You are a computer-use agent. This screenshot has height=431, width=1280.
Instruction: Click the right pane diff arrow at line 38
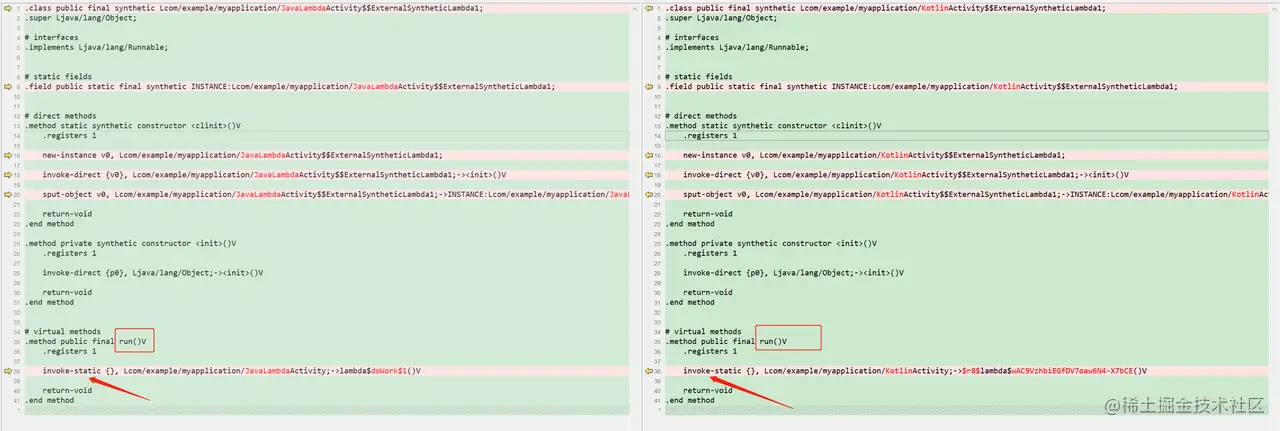(648, 370)
